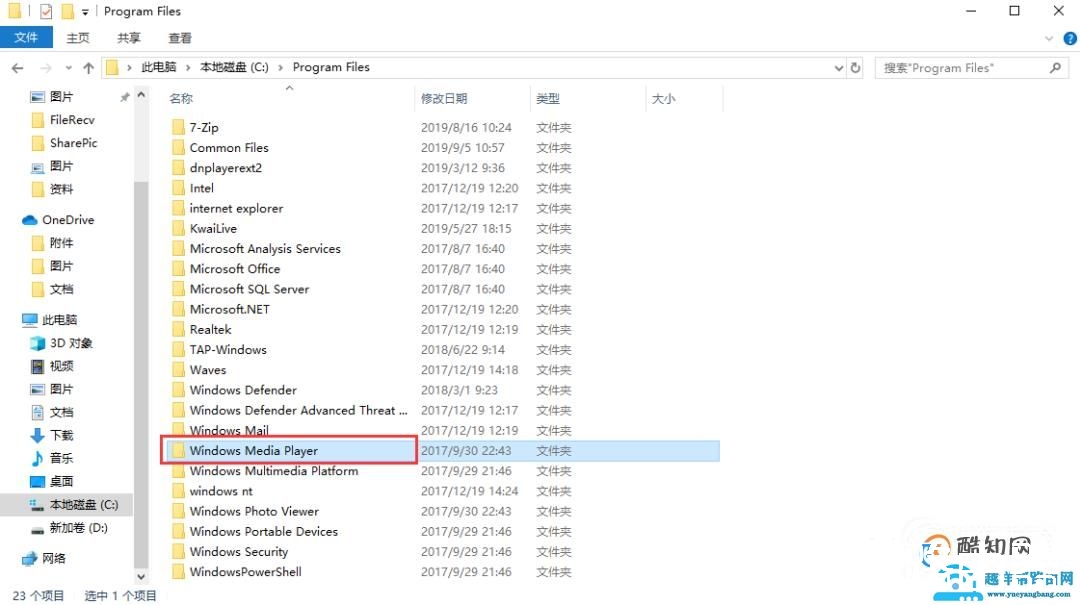Viewport: 1080px width, 605px height.
Task: Select the Microsoft.NET folder icon
Action: pyautogui.click(x=178, y=309)
